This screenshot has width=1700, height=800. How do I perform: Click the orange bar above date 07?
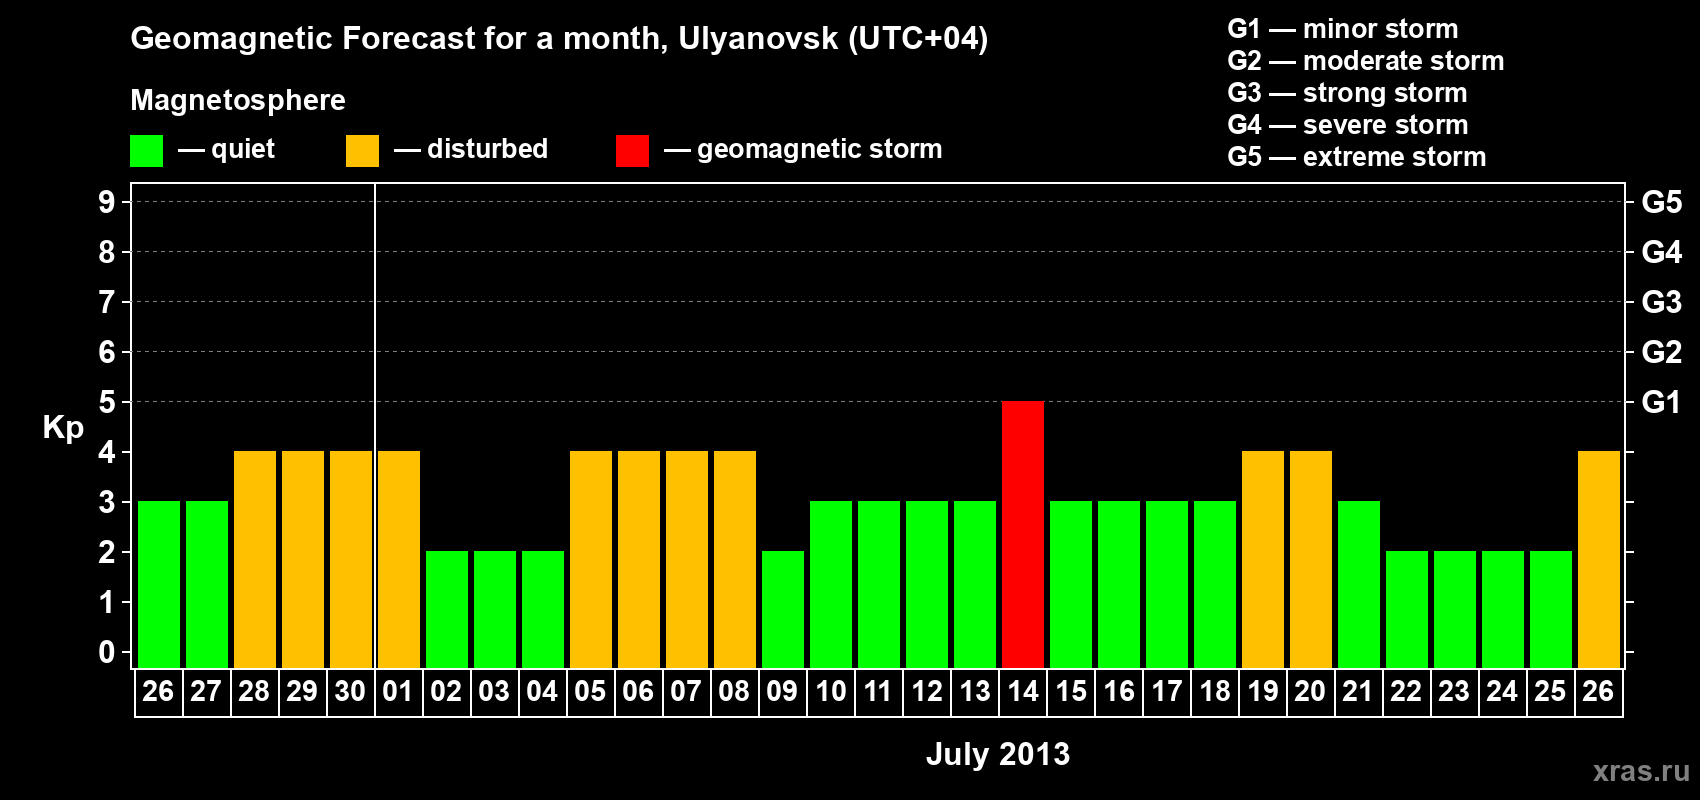tap(687, 559)
